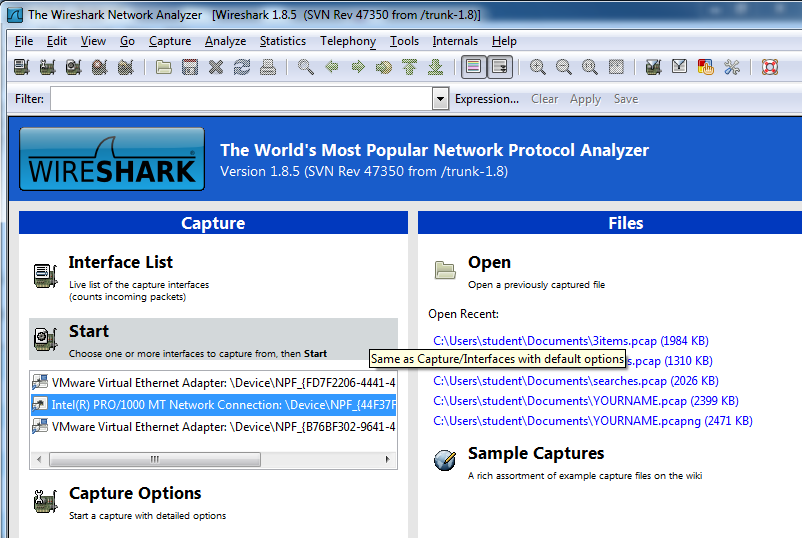The image size is (802, 538).
Task: Select VMware Adapter NPF_{FD7F2206 interface
Action: 213,383
